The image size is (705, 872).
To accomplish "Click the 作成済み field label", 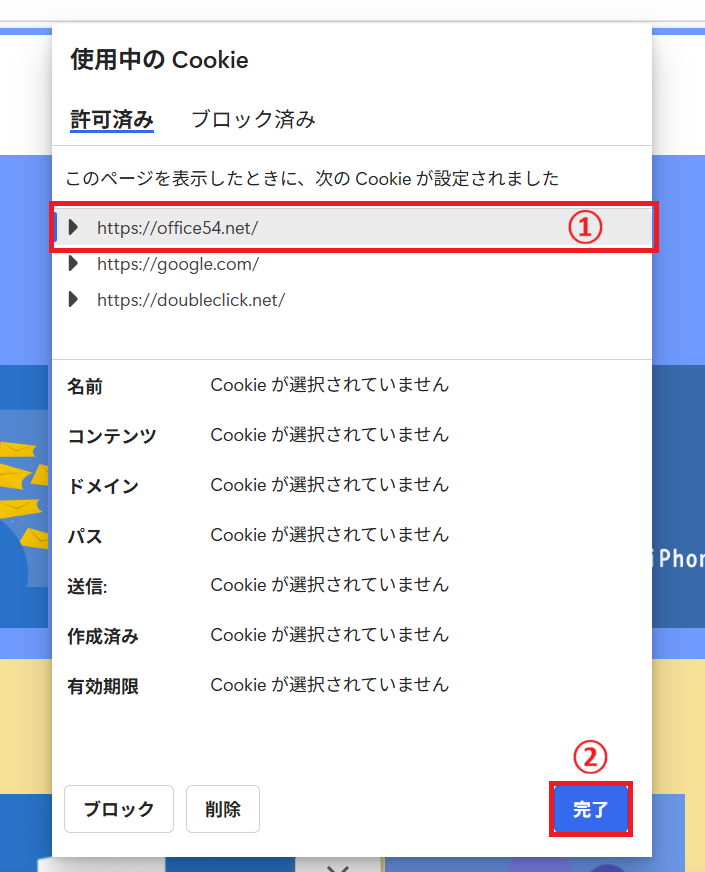I will 103,636.
